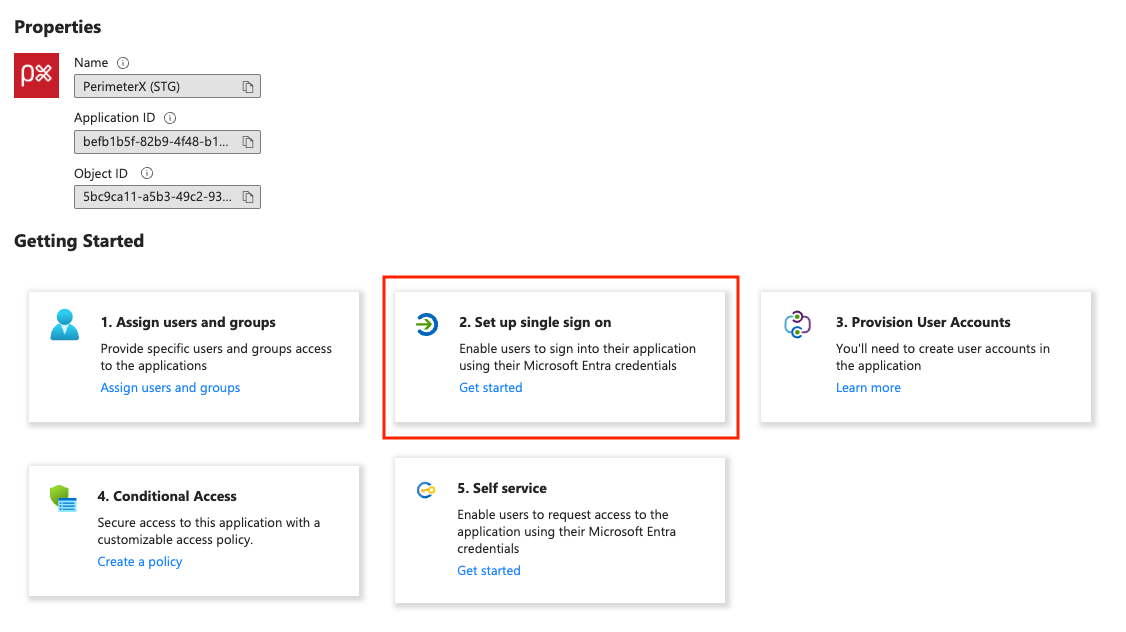Open the Assign users and groups link
This screenshot has height=632, width=1126.
coord(170,388)
